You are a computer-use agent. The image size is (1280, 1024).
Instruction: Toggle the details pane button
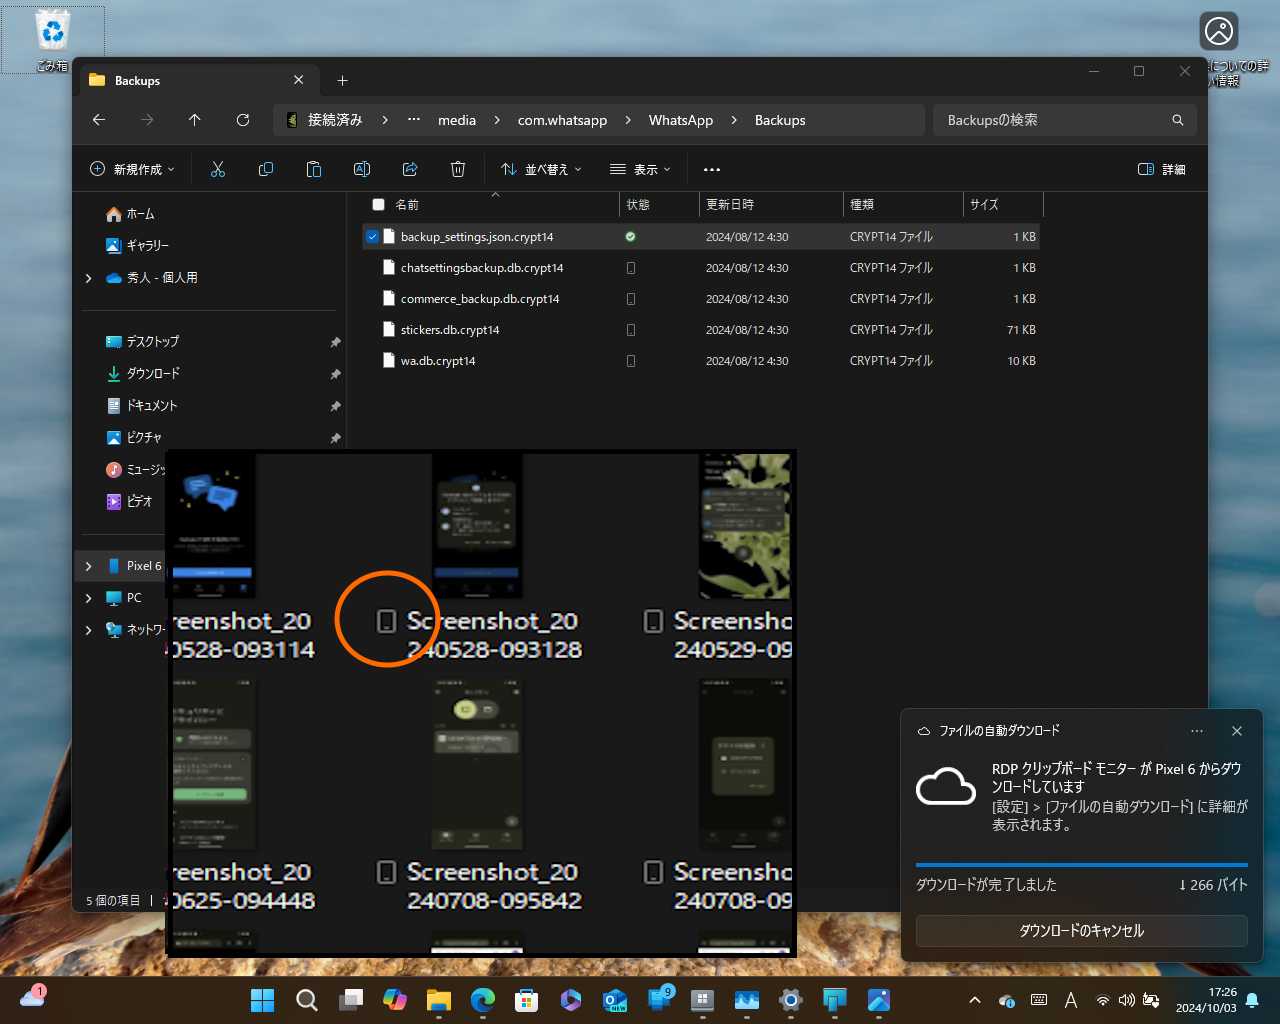[x=1162, y=169]
